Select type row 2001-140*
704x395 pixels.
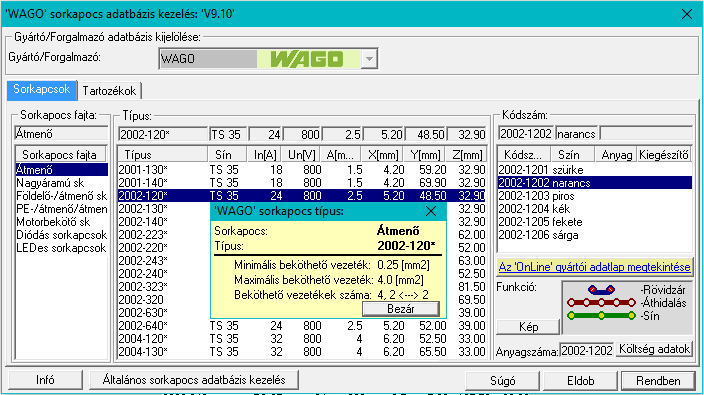coord(302,183)
